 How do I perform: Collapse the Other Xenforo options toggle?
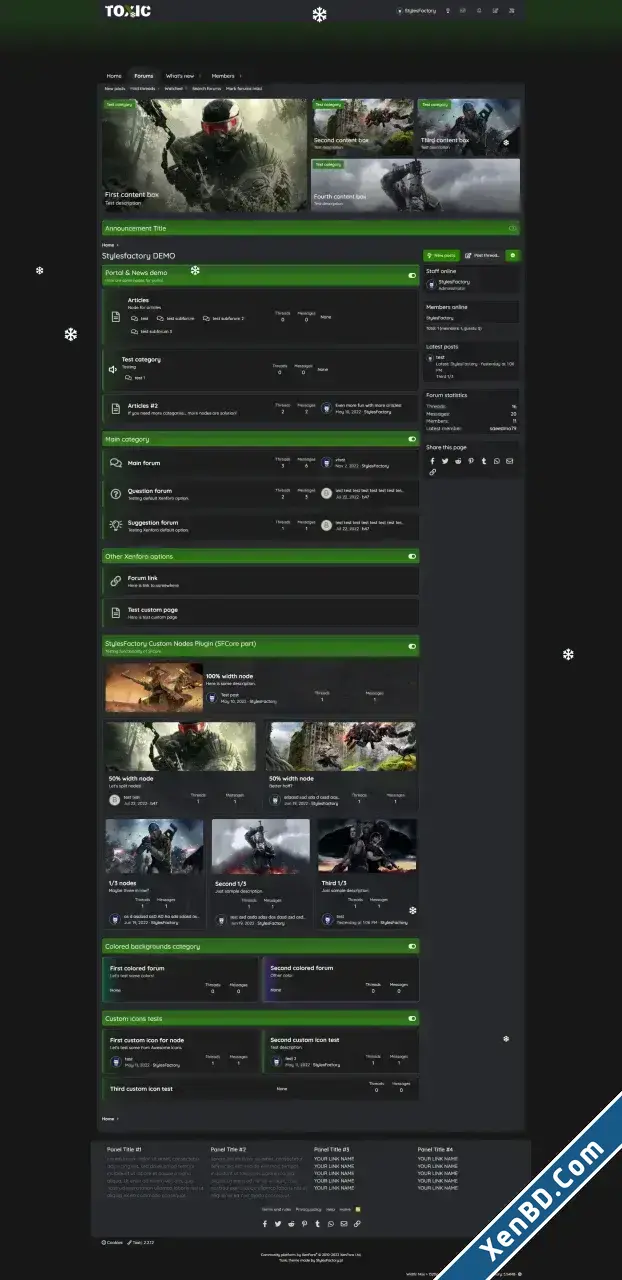tap(412, 556)
